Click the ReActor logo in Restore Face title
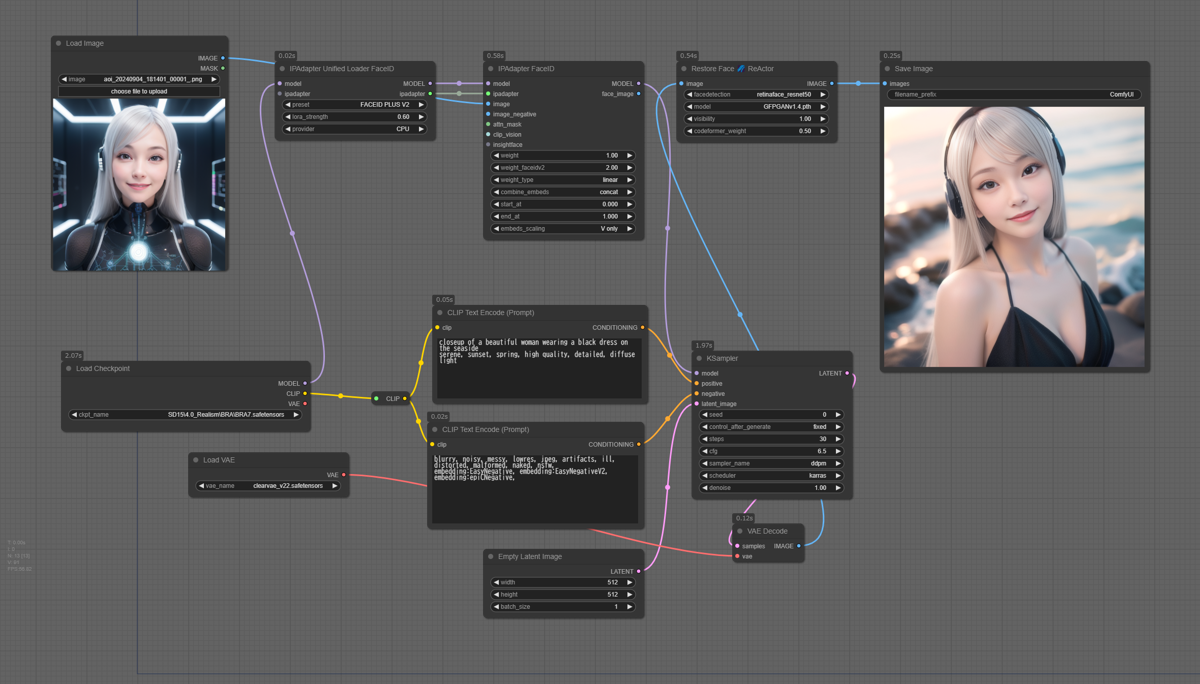Image resolution: width=1200 pixels, height=684 pixels. (741, 69)
